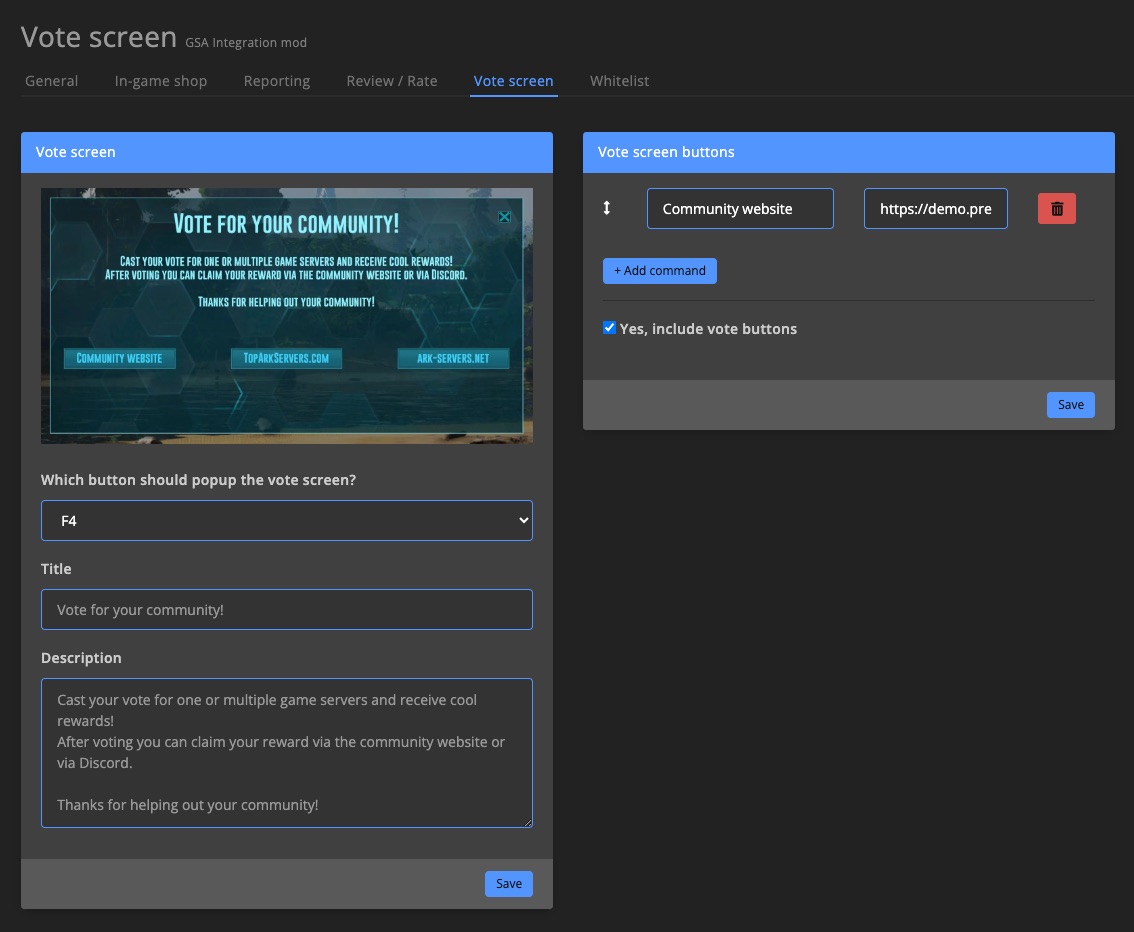Switch to the General tab
The image size is (1134, 932).
click(x=51, y=81)
